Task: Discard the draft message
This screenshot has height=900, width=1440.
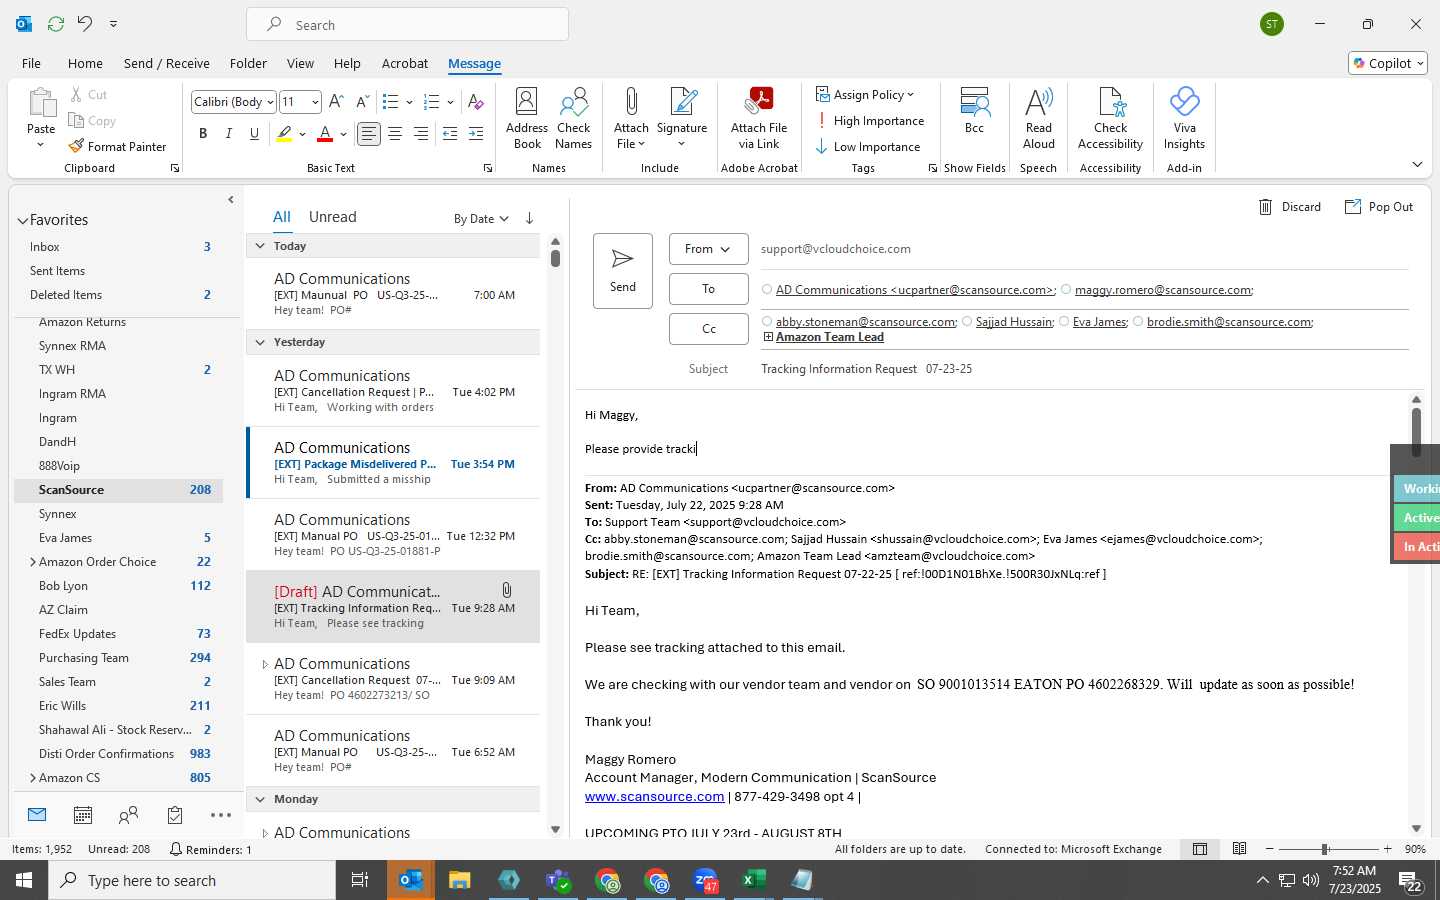Action: pos(1289,207)
